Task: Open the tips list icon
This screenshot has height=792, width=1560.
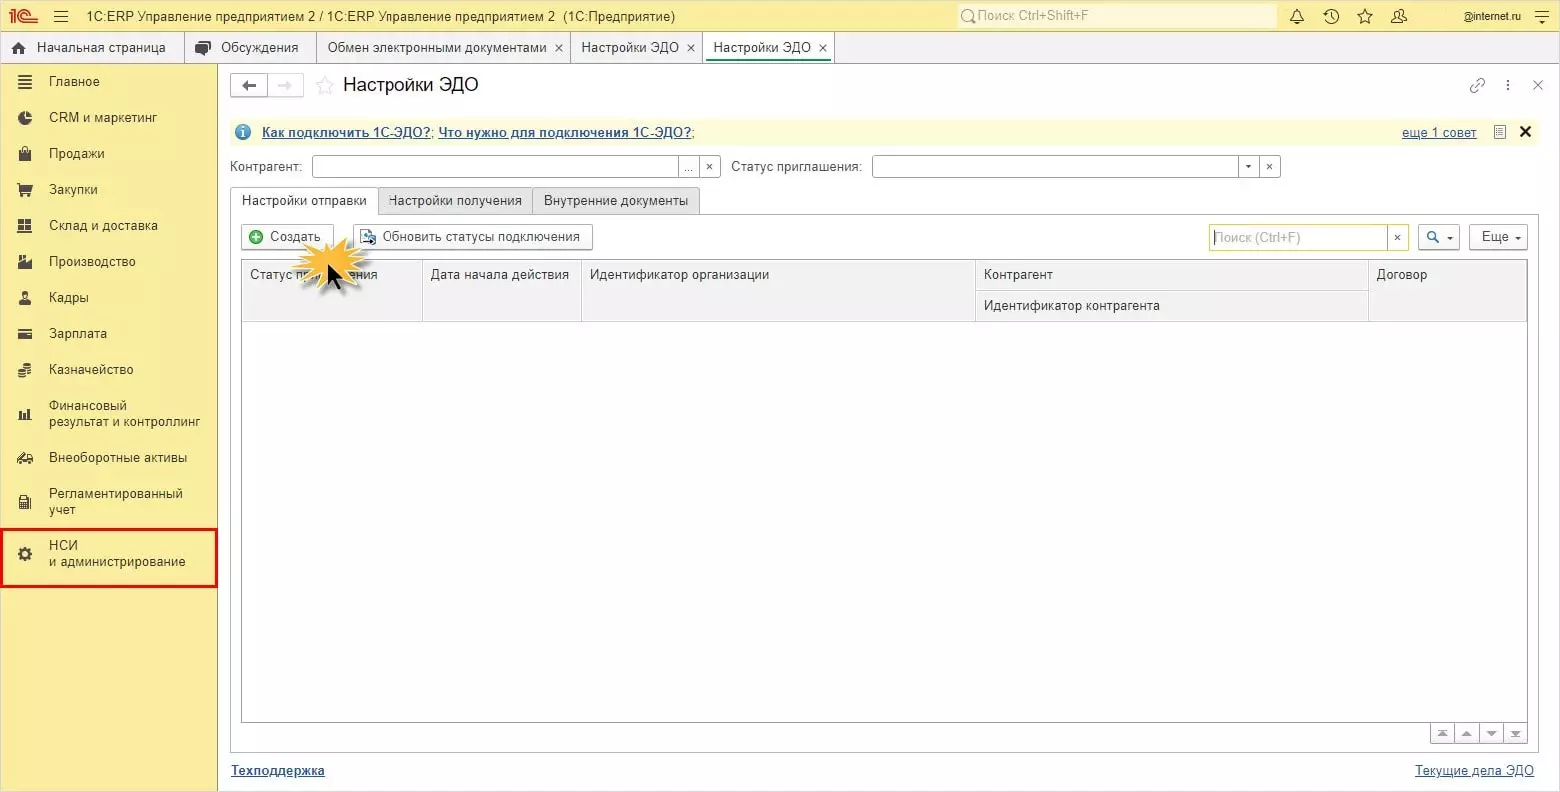Action: [x=1499, y=132]
